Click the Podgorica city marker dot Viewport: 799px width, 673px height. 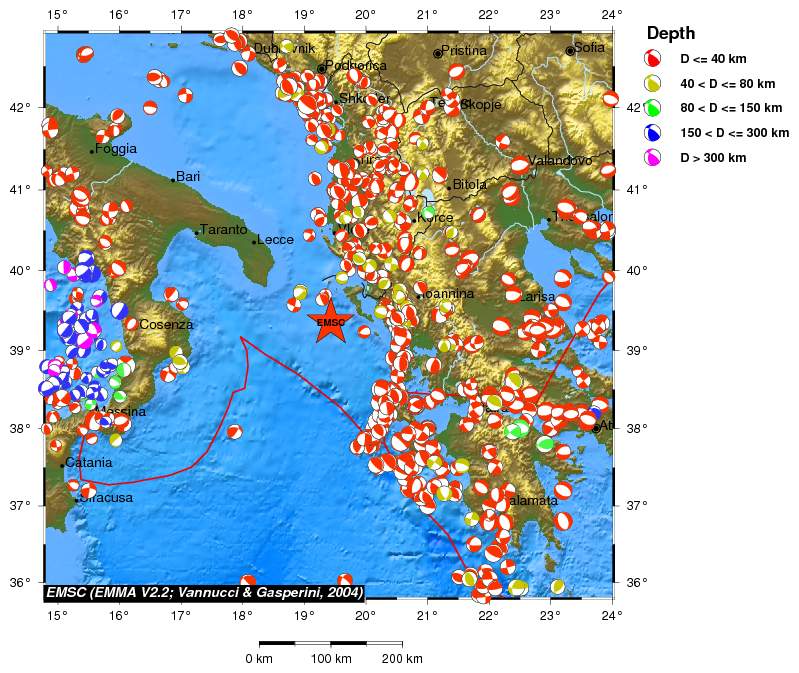click(x=321, y=69)
